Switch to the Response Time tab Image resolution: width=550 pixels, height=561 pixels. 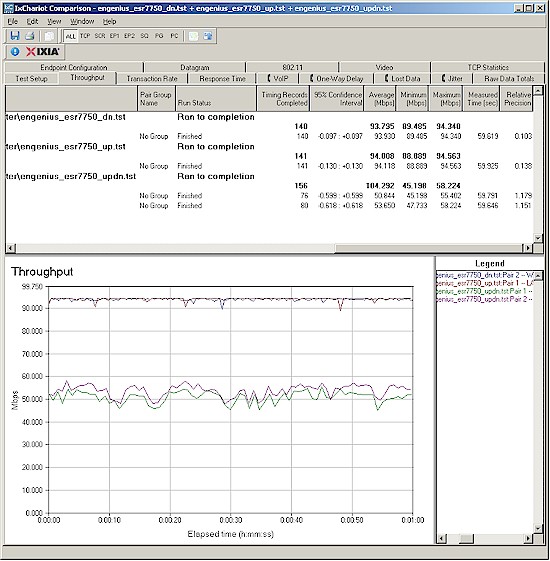(223, 78)
